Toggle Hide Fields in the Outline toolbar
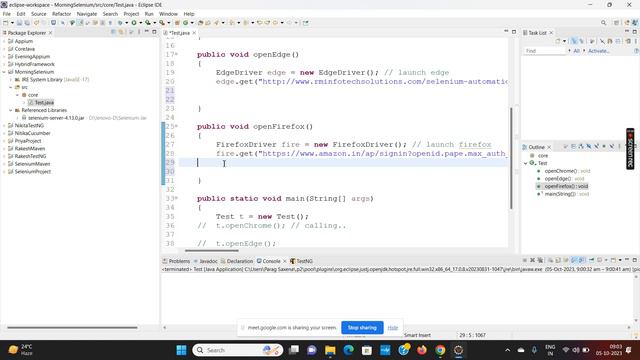Image resolution: width=640 pixels, height=360 pixels. 589,146
